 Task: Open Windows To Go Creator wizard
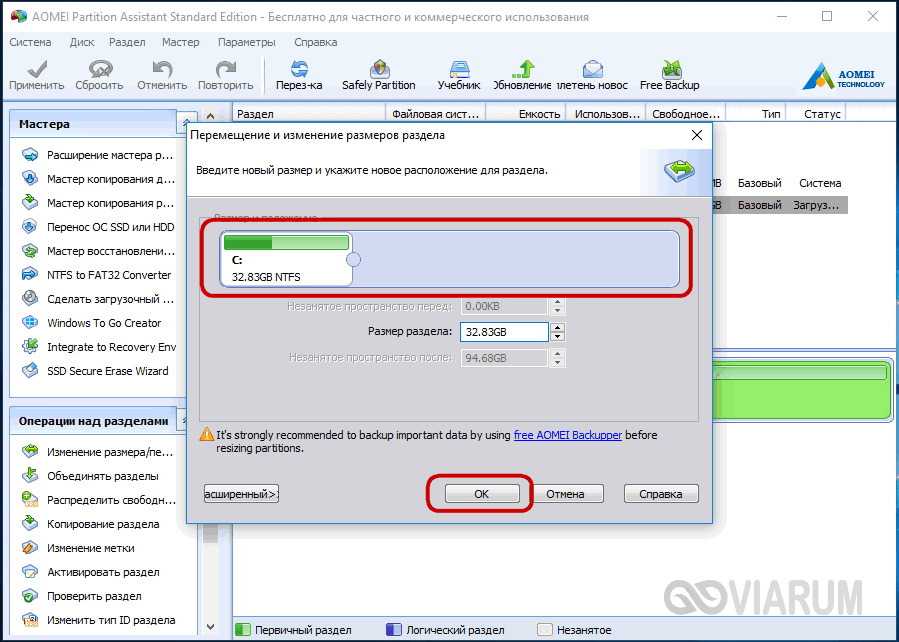point(104,323)
